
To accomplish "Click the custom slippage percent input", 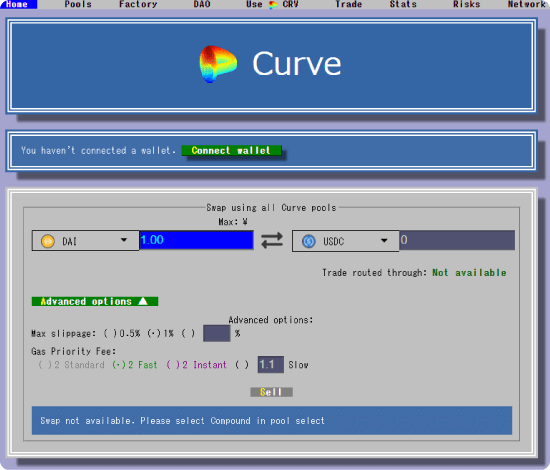I will pyautogui.click(x=216, y=333).
